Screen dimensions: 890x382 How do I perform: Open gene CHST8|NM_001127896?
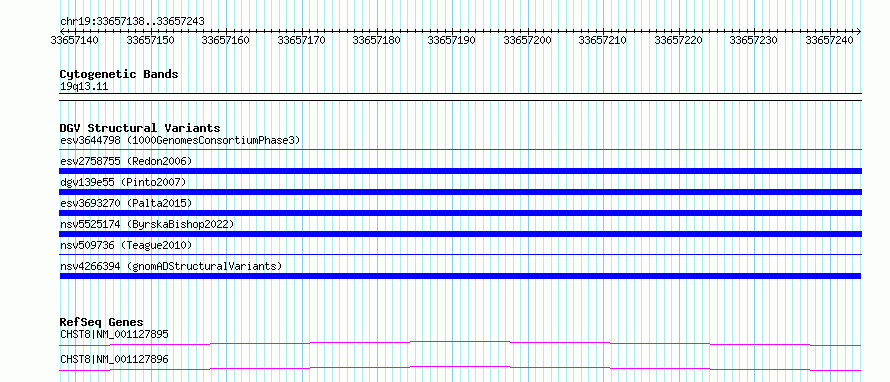(x=114, y=359)
